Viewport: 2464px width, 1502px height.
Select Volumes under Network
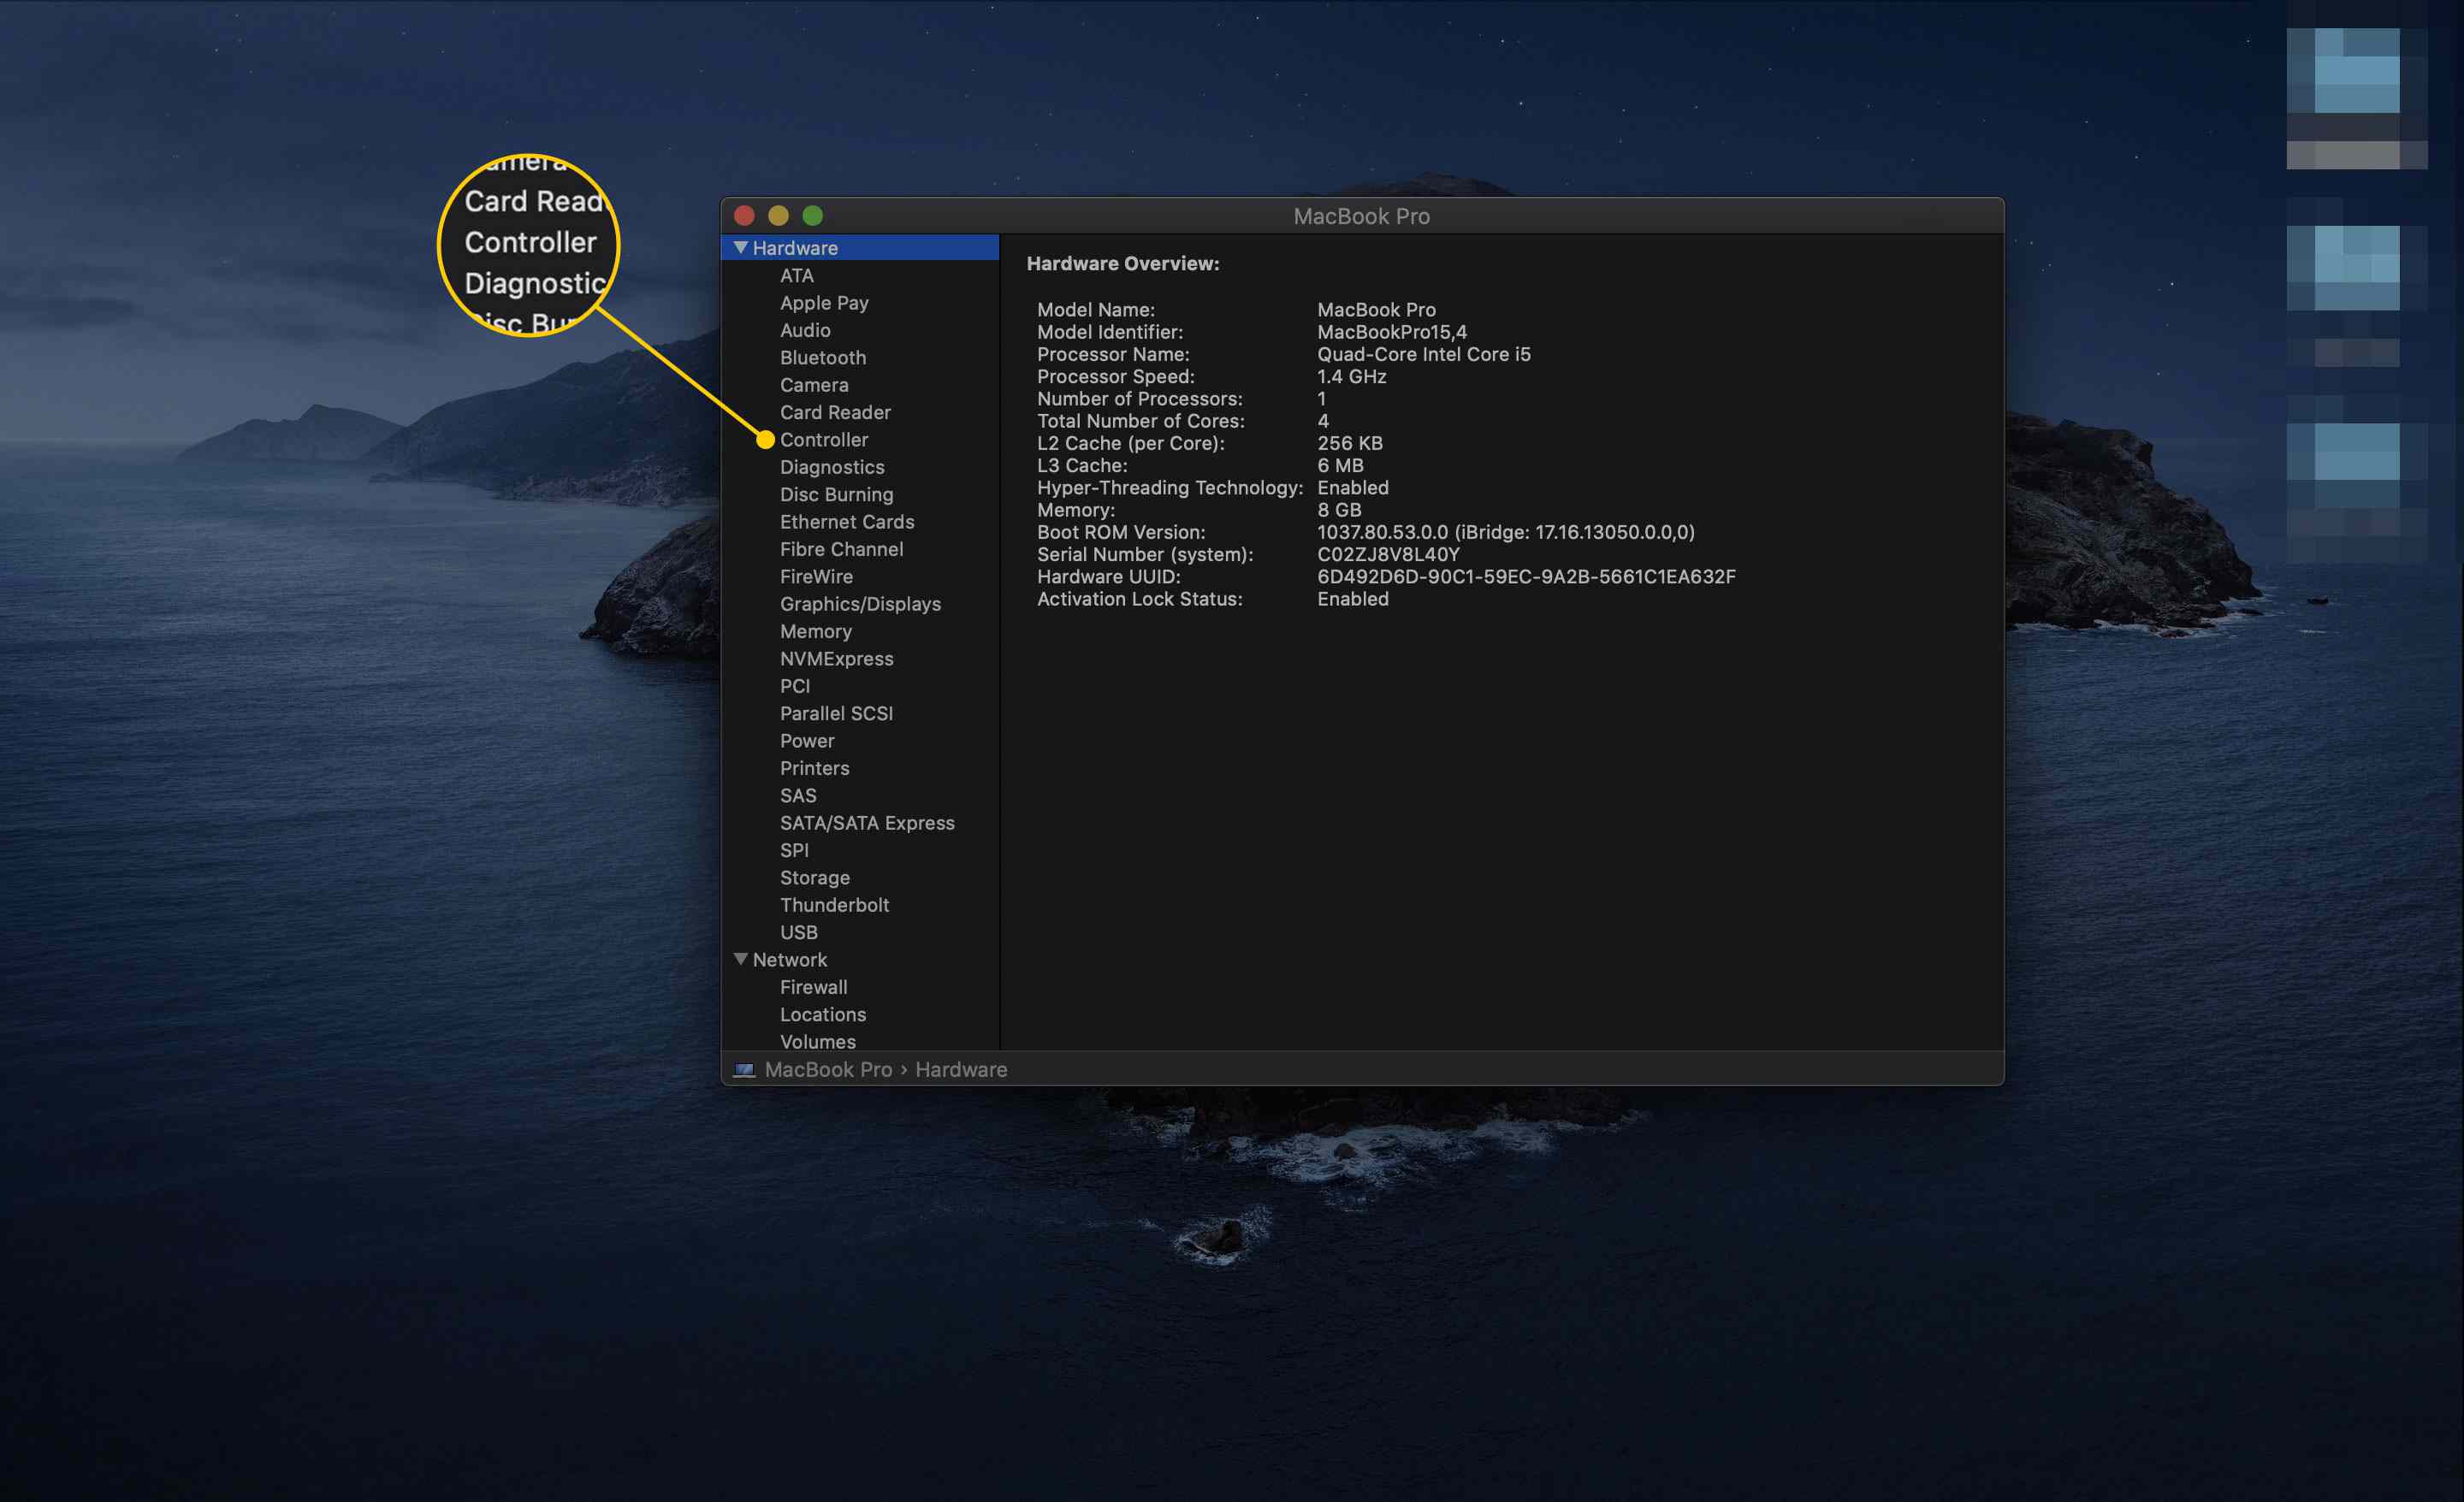(817, 1041)
